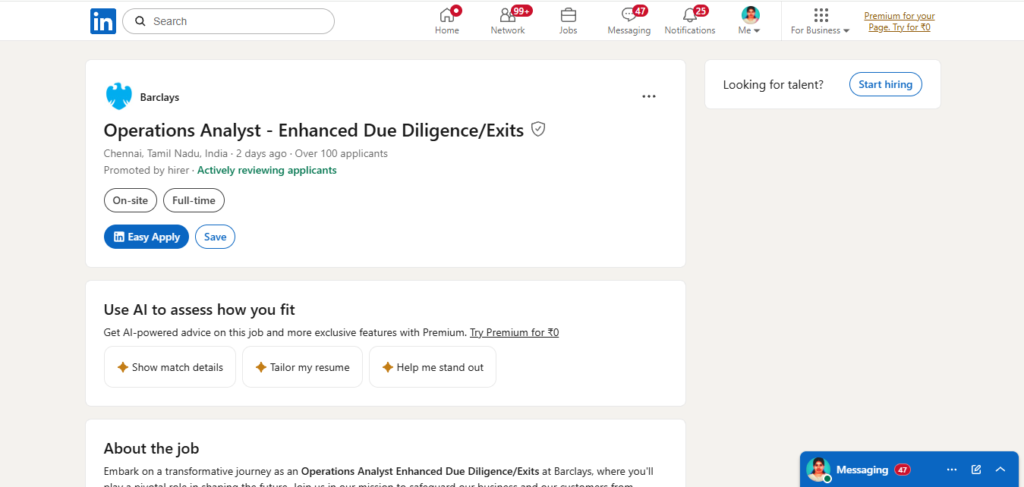Compose new message pencil icon
The height and width of the screenshot is (487, 1024).
(x=976, y=469)
